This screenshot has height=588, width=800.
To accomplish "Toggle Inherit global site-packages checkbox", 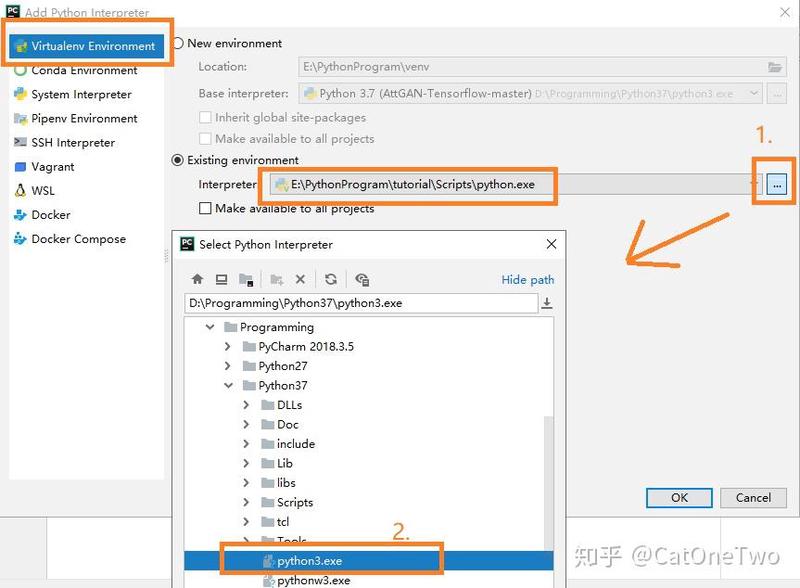I will point(205,117).
